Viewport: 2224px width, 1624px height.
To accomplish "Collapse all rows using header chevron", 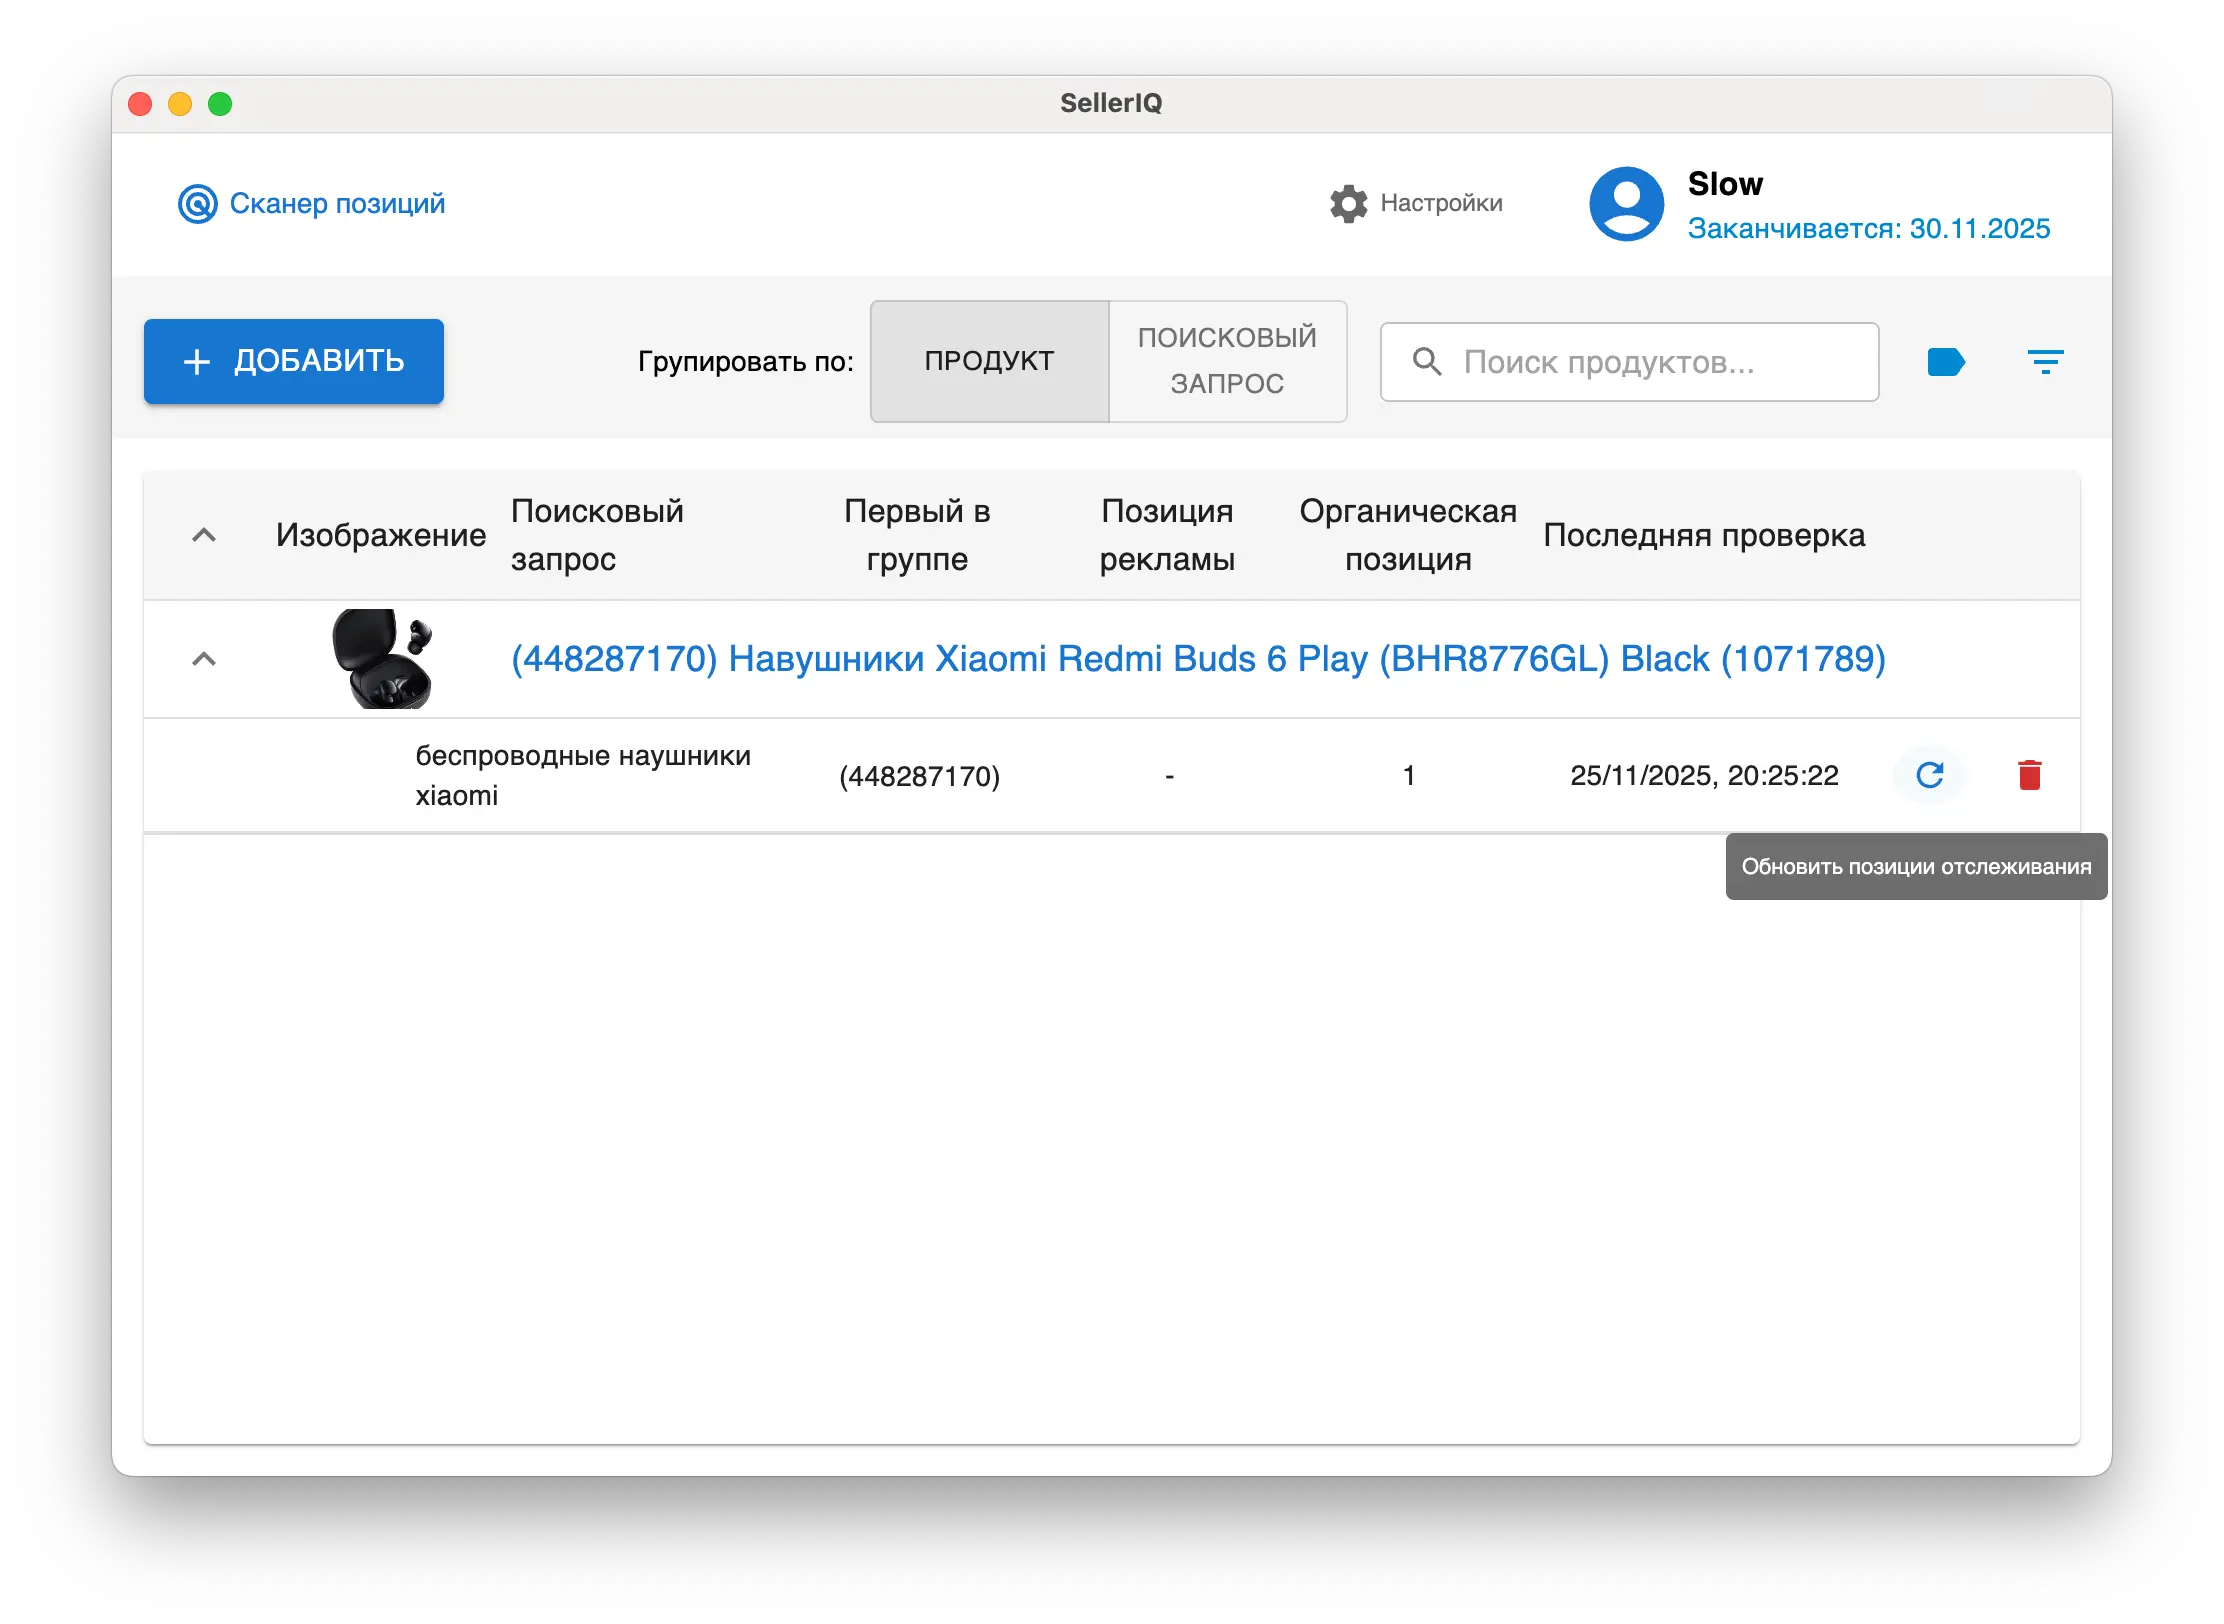I will [x=204, y=535].
